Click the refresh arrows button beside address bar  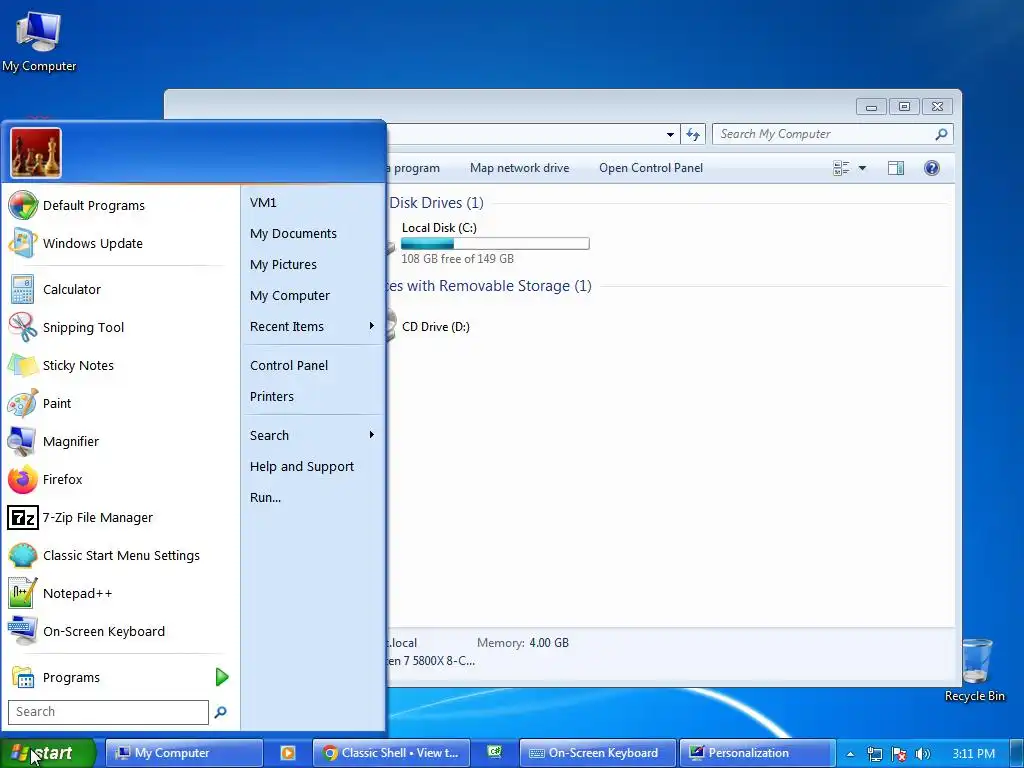point(692,135)
